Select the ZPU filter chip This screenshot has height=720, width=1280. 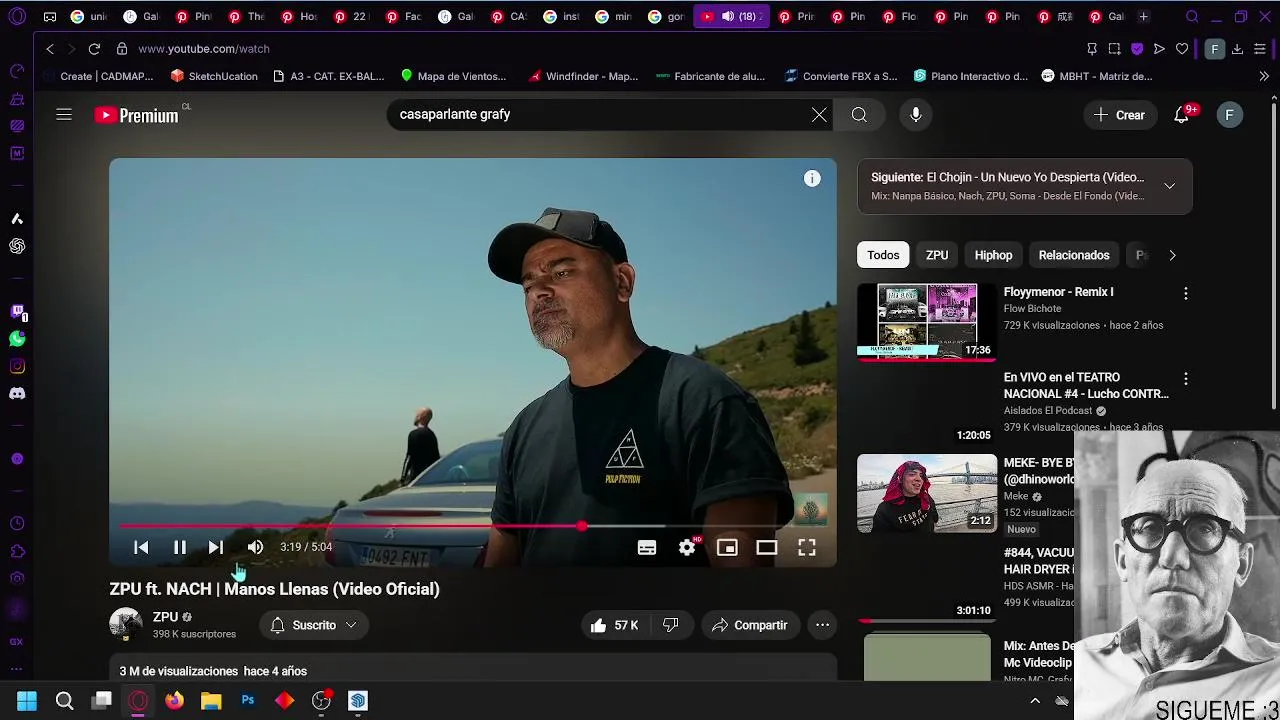point(937,255)
